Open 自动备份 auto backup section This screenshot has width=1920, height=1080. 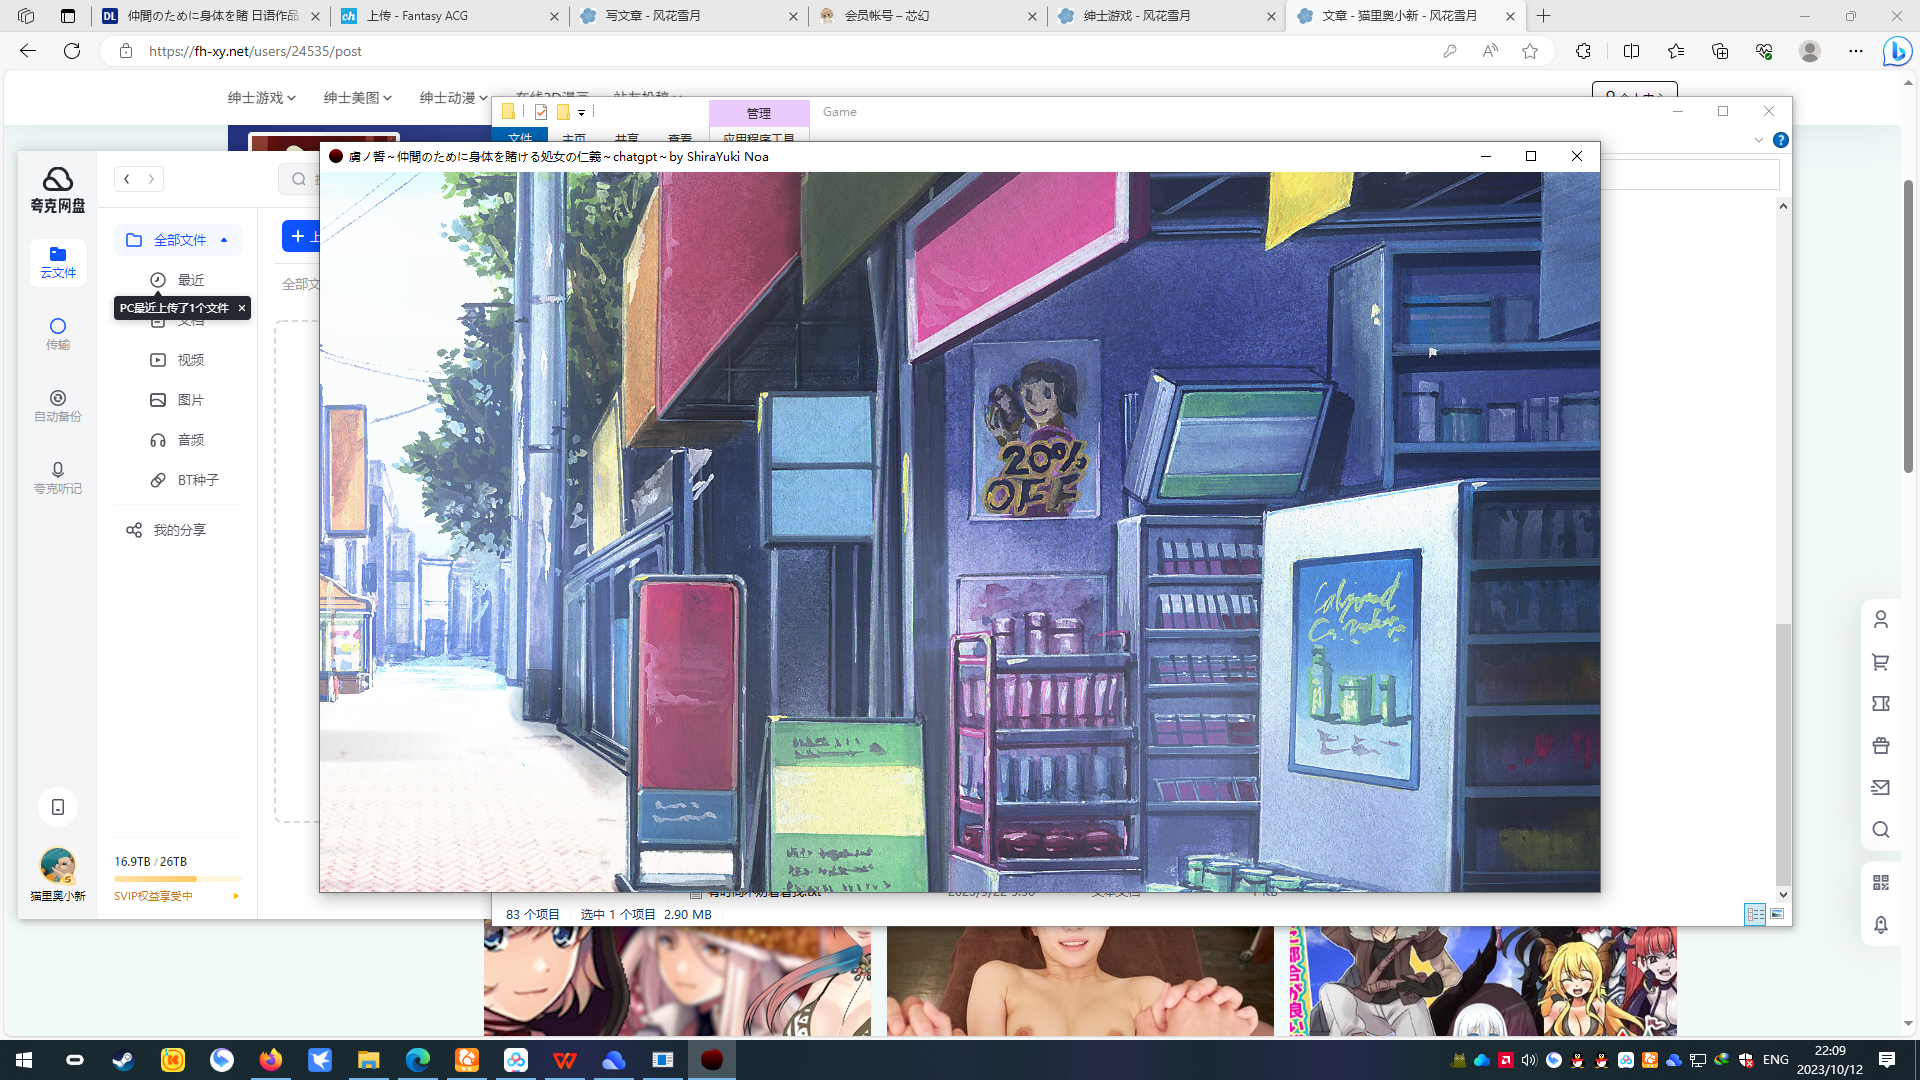[x=57, y=405]
